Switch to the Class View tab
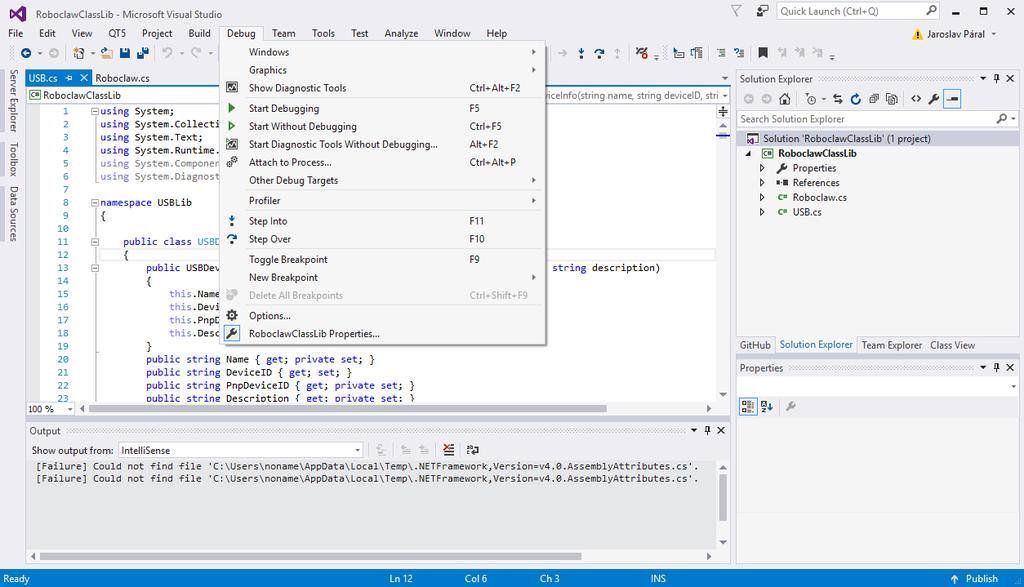 pos(952,345)
